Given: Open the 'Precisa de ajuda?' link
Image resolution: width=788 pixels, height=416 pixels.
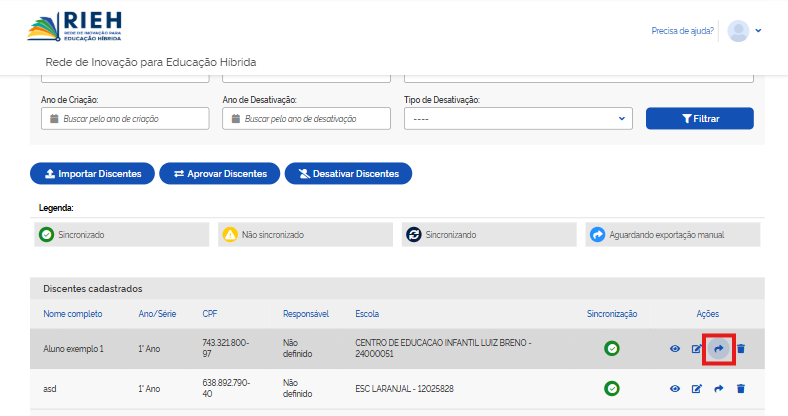Looking at the screenshot, I should (682, 31).
